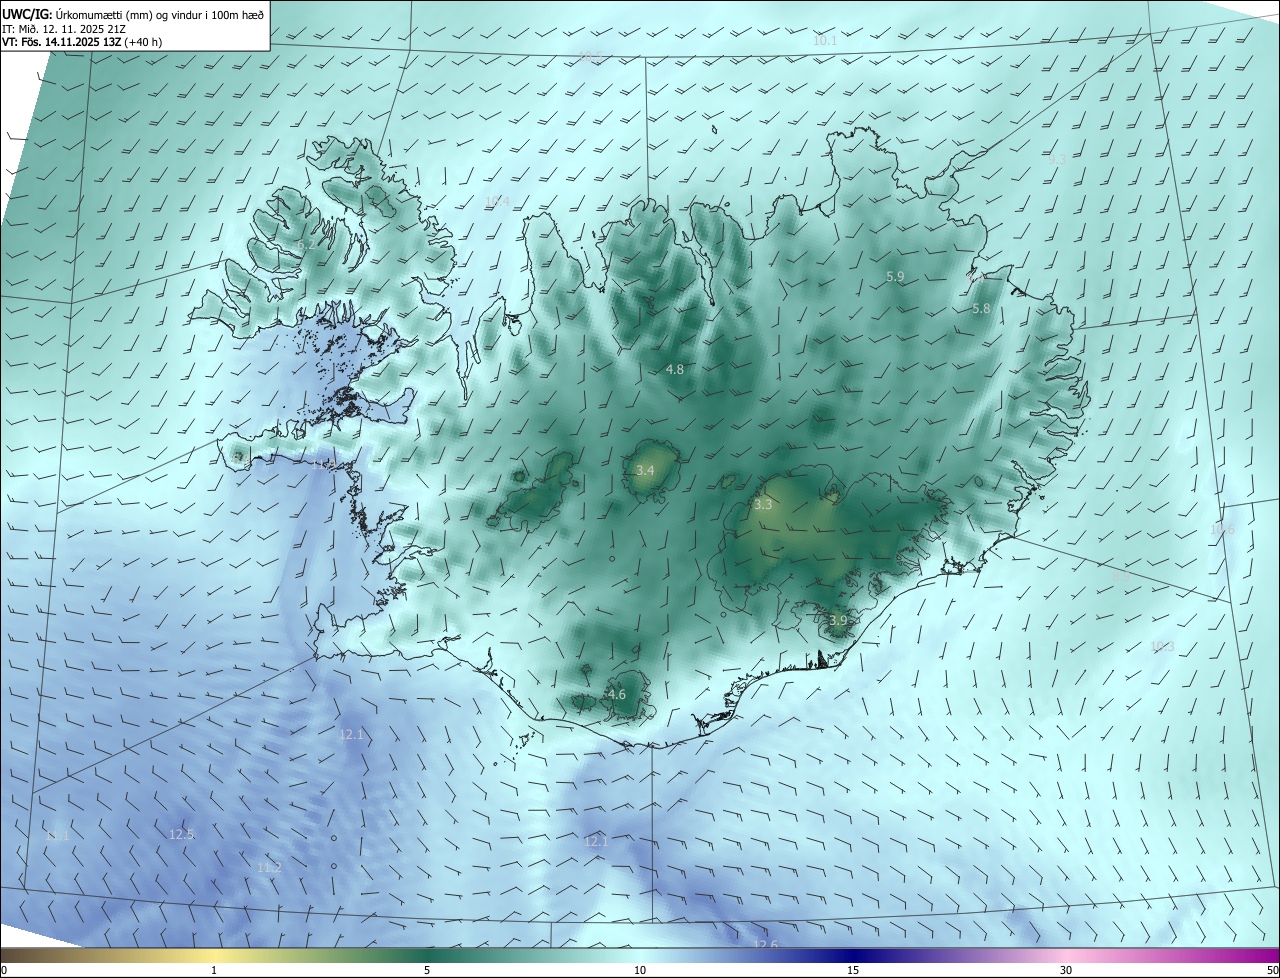Click the 5.8 value label on the map
Screen dimensions: 1280x978
click(x=981, y=309)
